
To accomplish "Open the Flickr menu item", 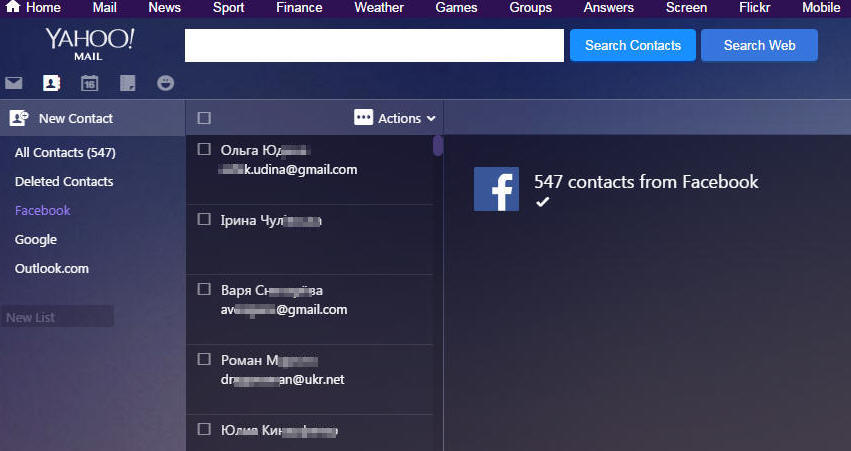I will click(x=754, y=8).
